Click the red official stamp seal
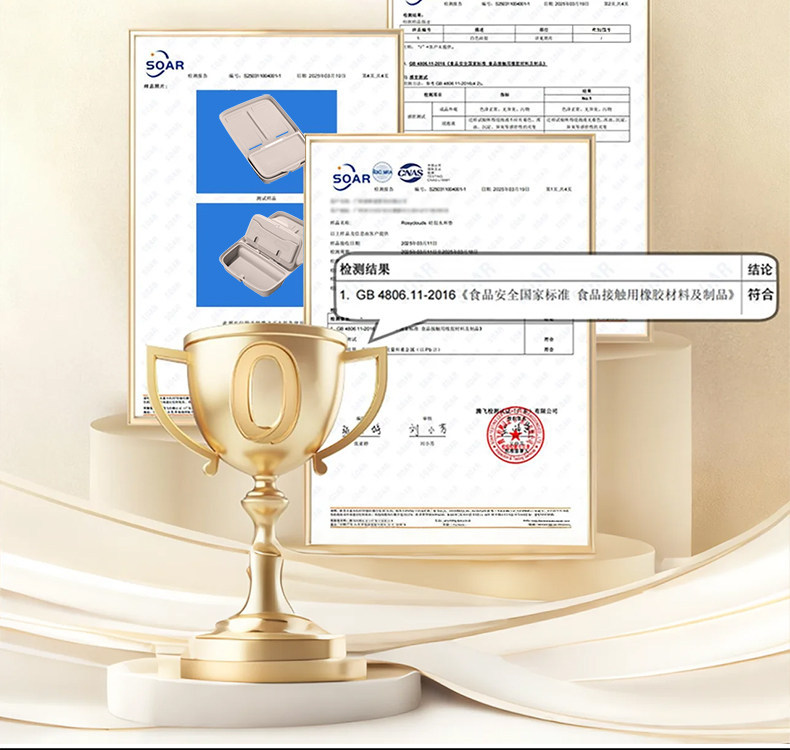The height and width of the screenshot is (750, 790). [x=516, y=436]
